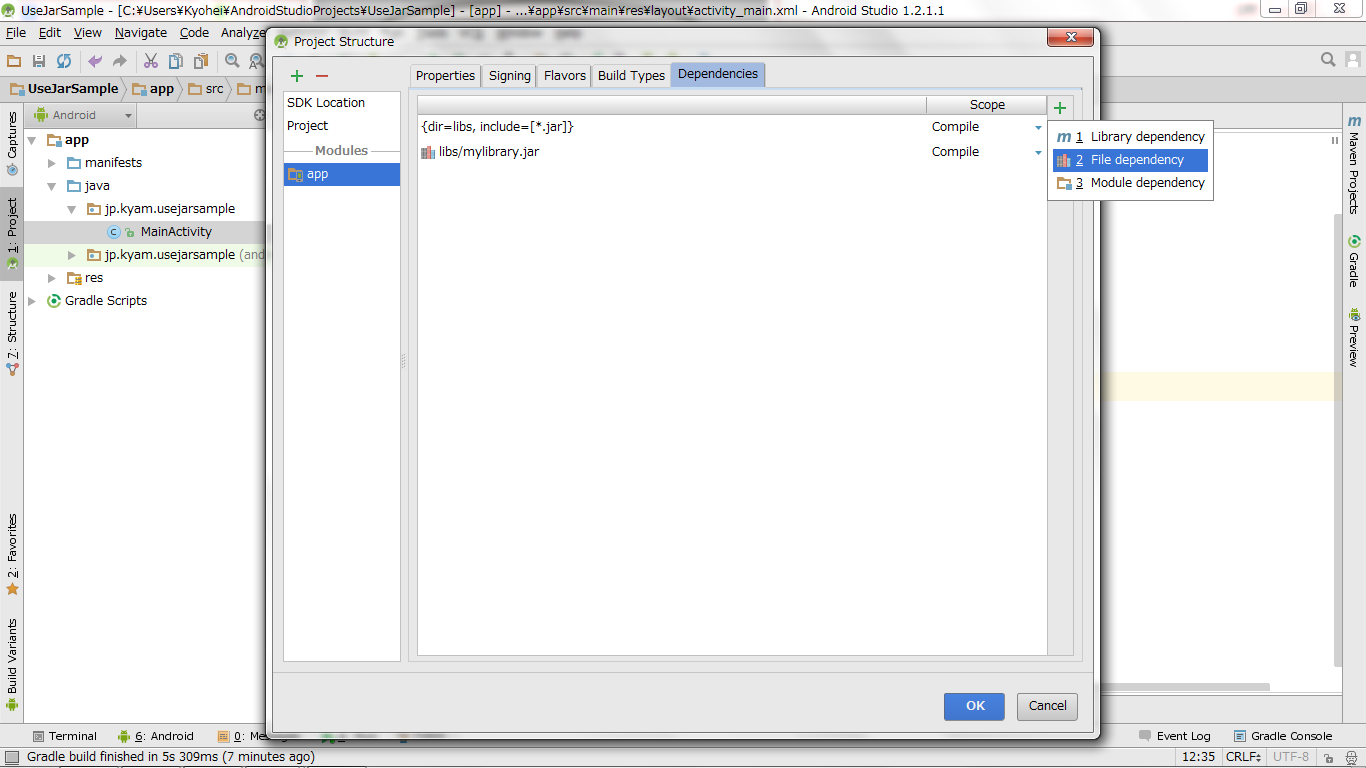The height and width of the screenshot is (768, 1366).
Task: Switch to the Build Types tab
Action: click(631, 76)
